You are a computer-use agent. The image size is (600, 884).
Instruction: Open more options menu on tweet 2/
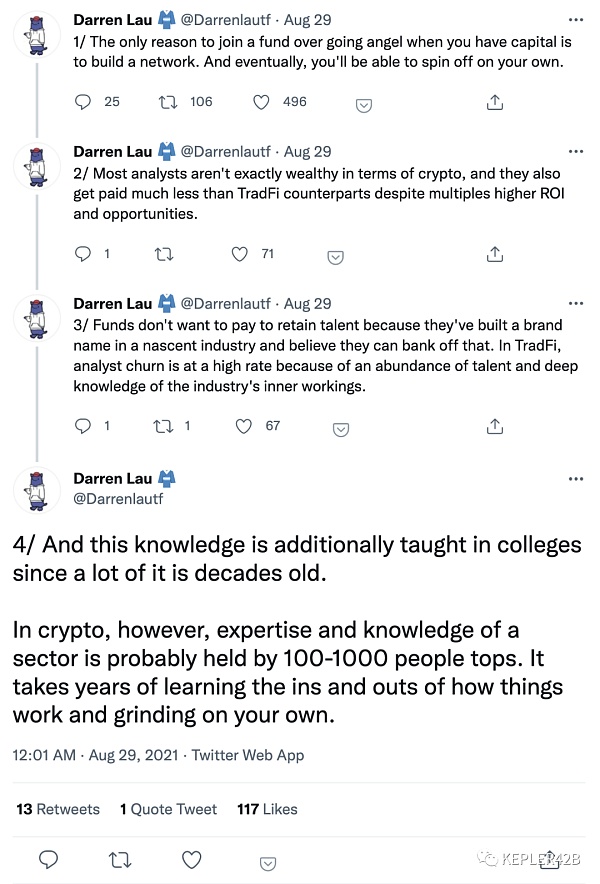pos(575,151)
